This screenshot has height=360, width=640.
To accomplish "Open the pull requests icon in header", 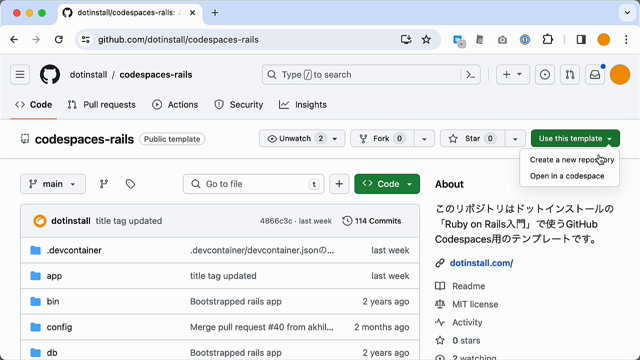I will pyautogui.click(x=570, y=75).
